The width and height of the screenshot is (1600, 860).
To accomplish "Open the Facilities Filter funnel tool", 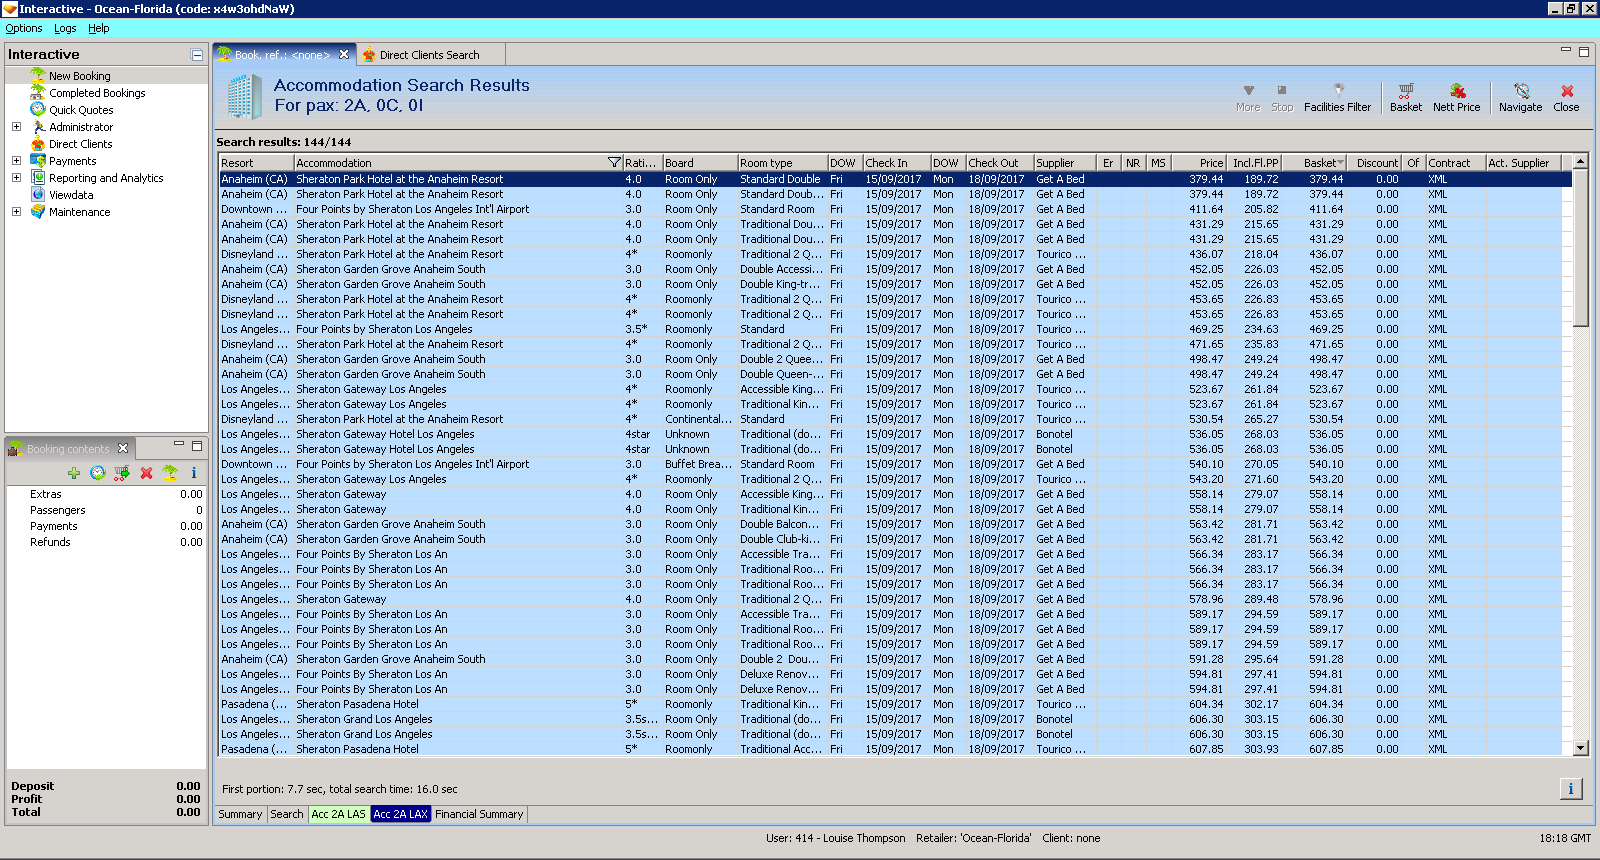I will (x=1337, y=97).
